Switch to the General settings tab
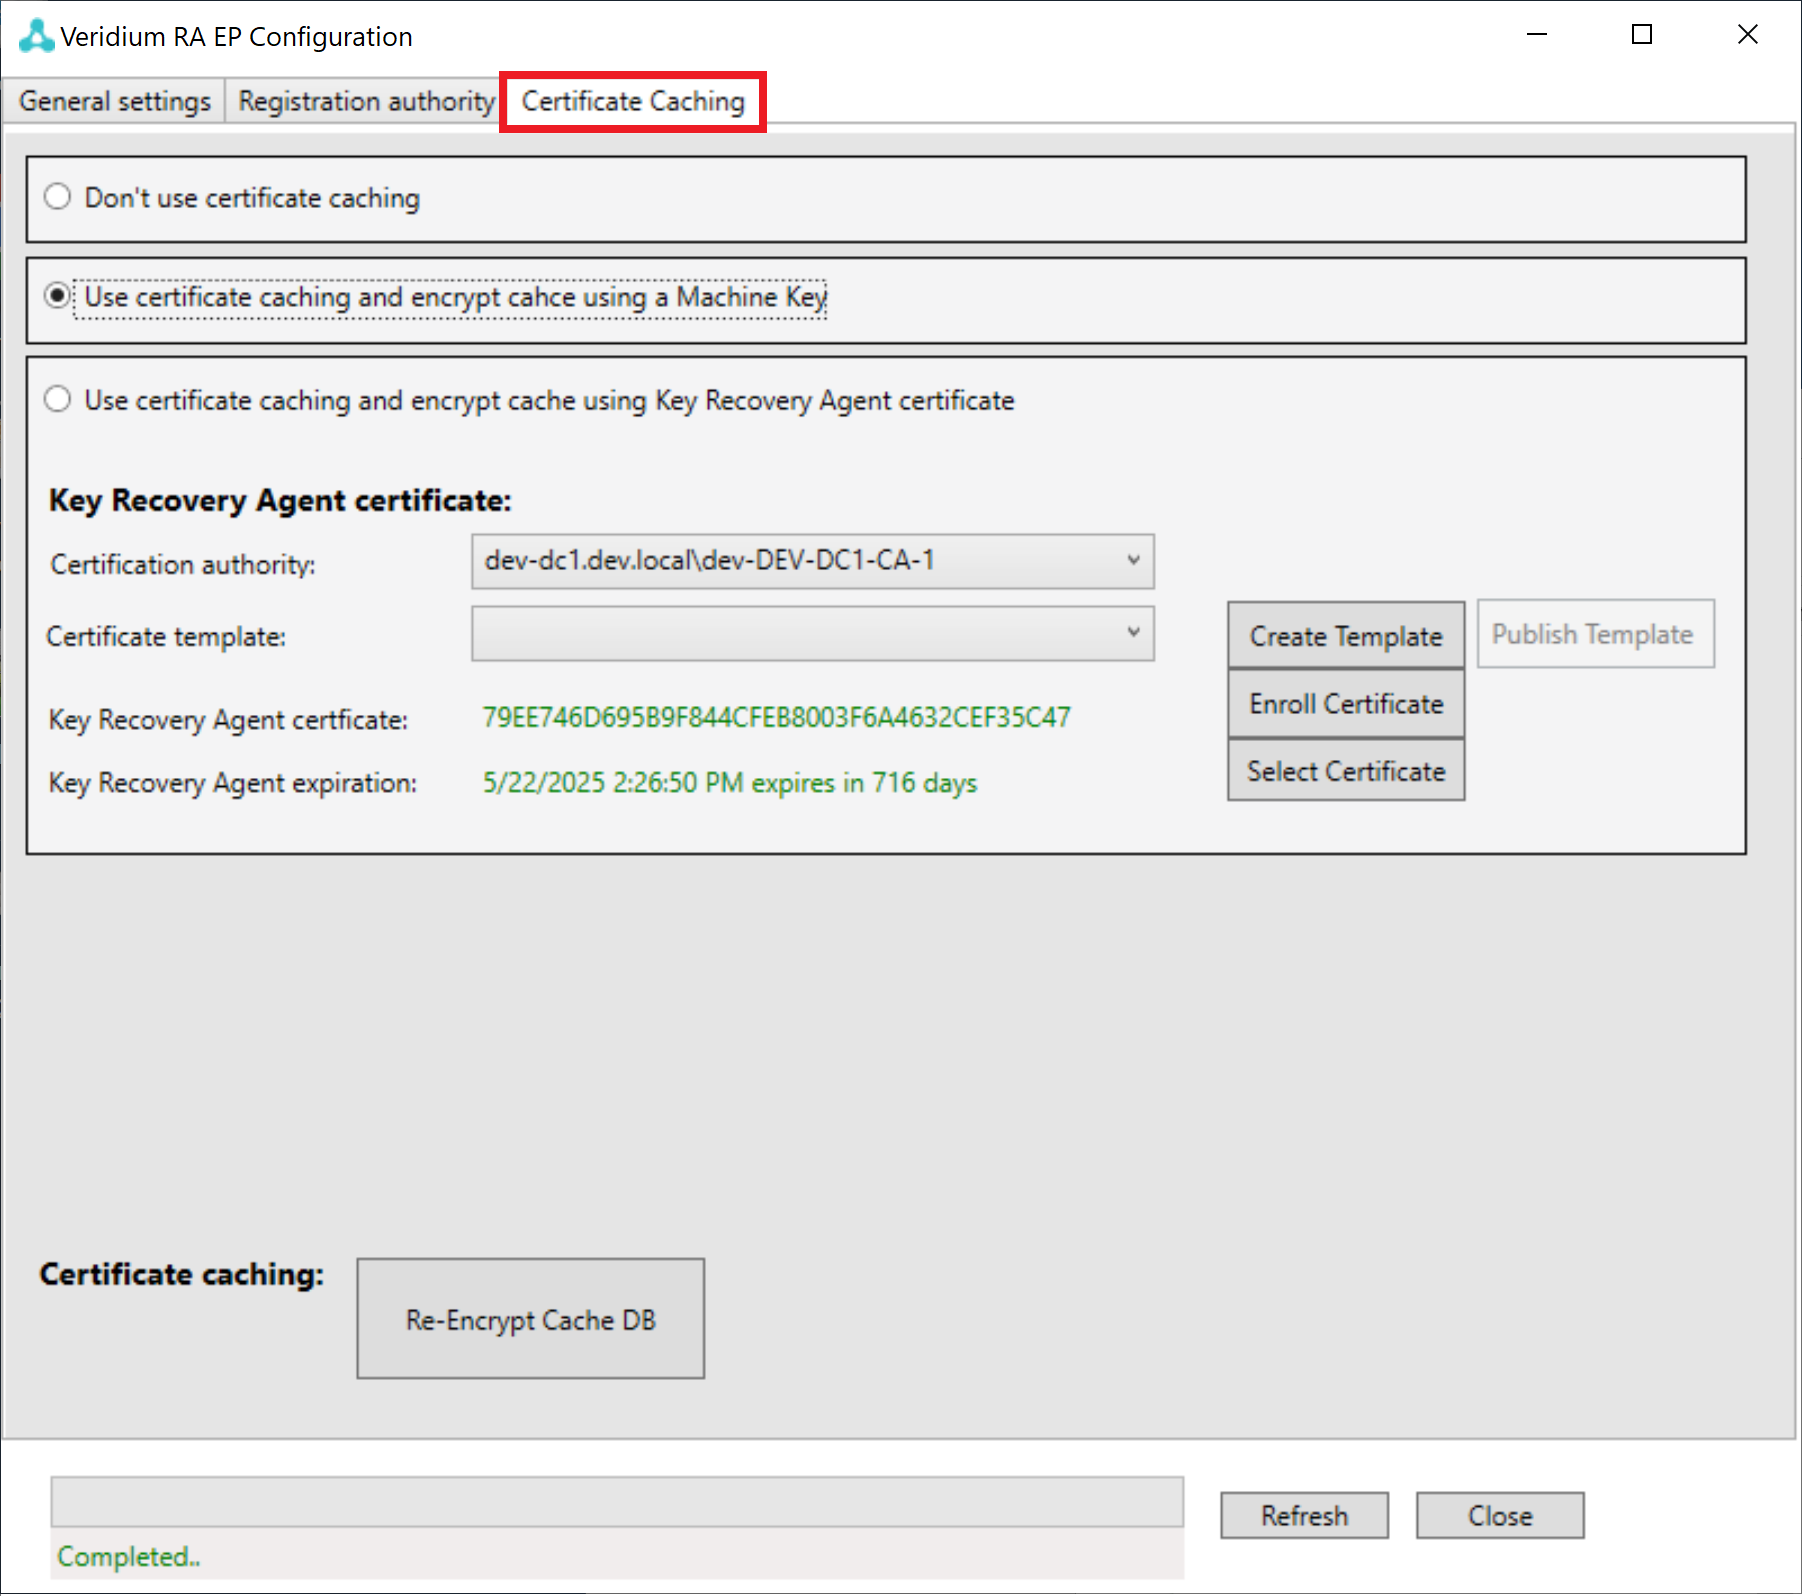The height and width of the screenshot is (1596, 1802). [x=115, y=102]
